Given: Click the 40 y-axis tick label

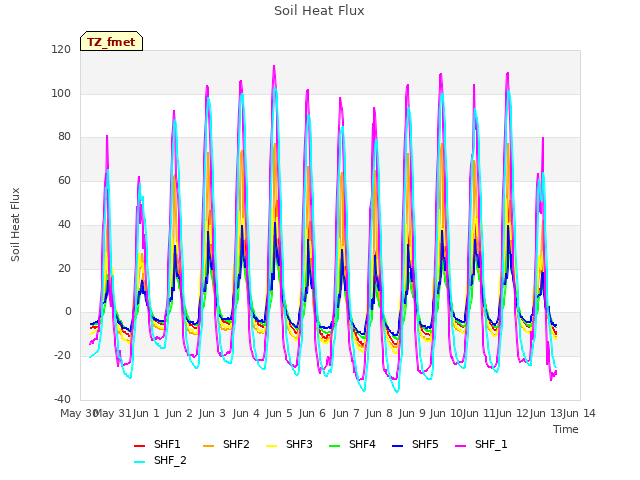Looking at the screenshot, I should tap(64, 224).
